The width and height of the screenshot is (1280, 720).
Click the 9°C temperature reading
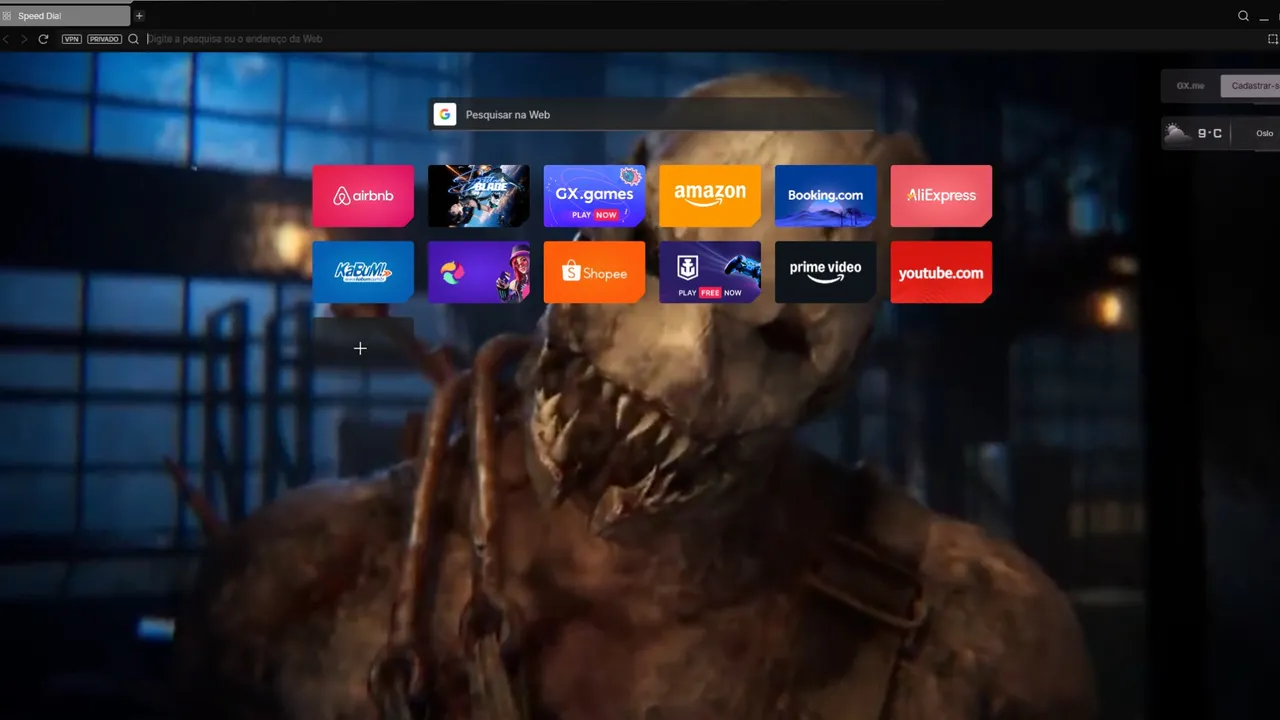[x=1210, y=133]
